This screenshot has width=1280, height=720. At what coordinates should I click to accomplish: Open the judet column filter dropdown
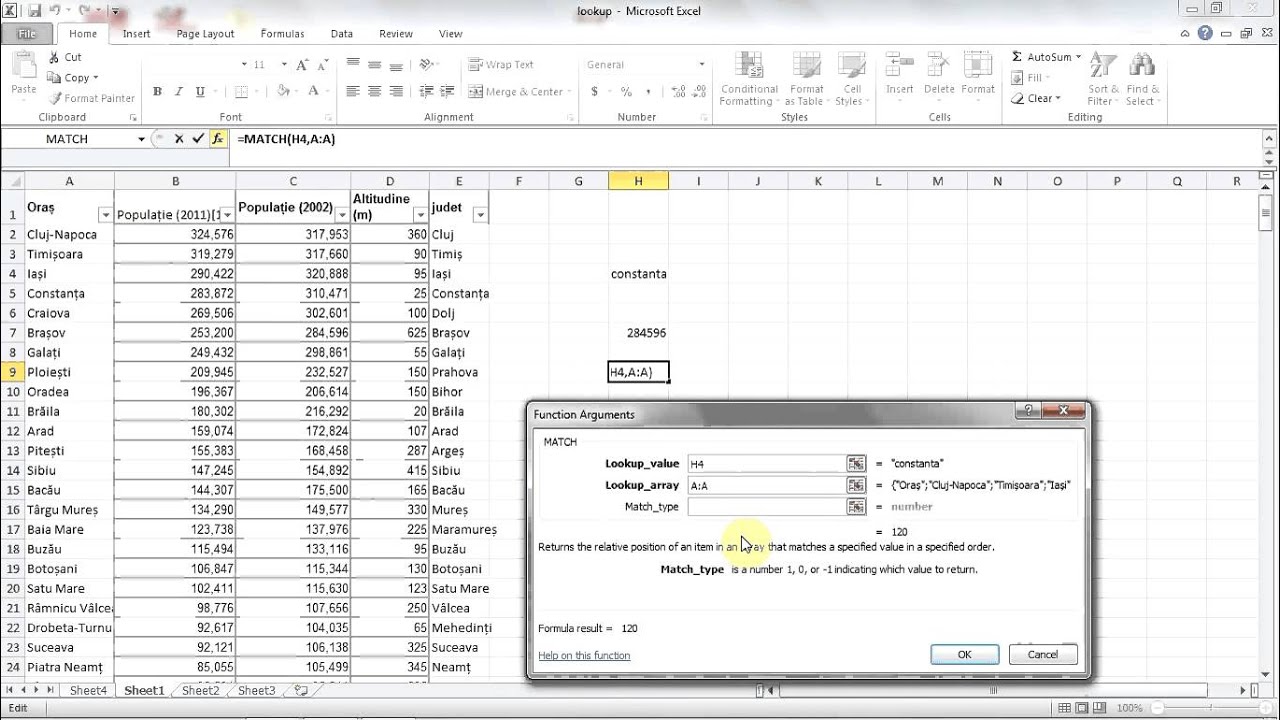tap(480, 215)
